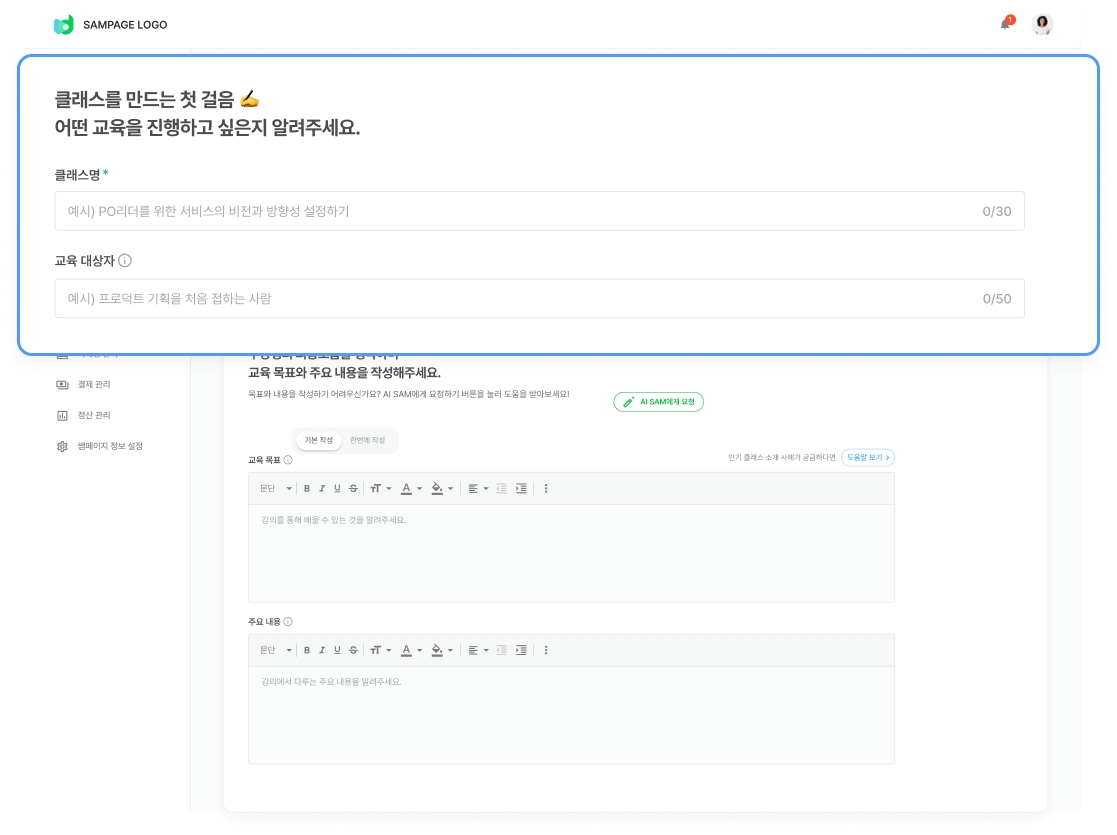This screenshot has width=1117, height=835.
Task: Open 정산 관리 in the sidebar
Action: tap(93, 415)
